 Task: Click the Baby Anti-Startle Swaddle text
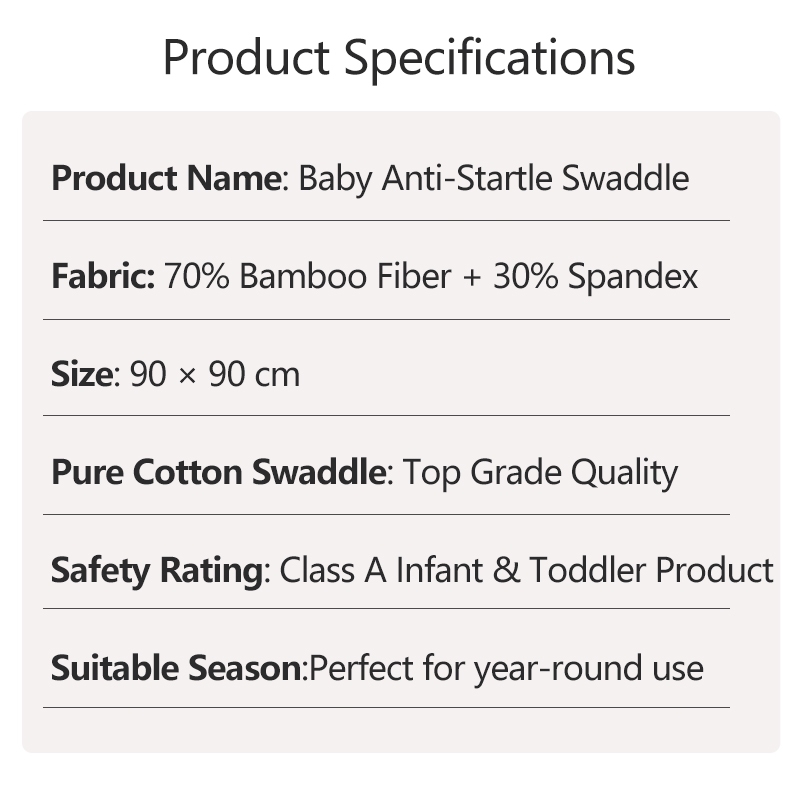(493, 179)
